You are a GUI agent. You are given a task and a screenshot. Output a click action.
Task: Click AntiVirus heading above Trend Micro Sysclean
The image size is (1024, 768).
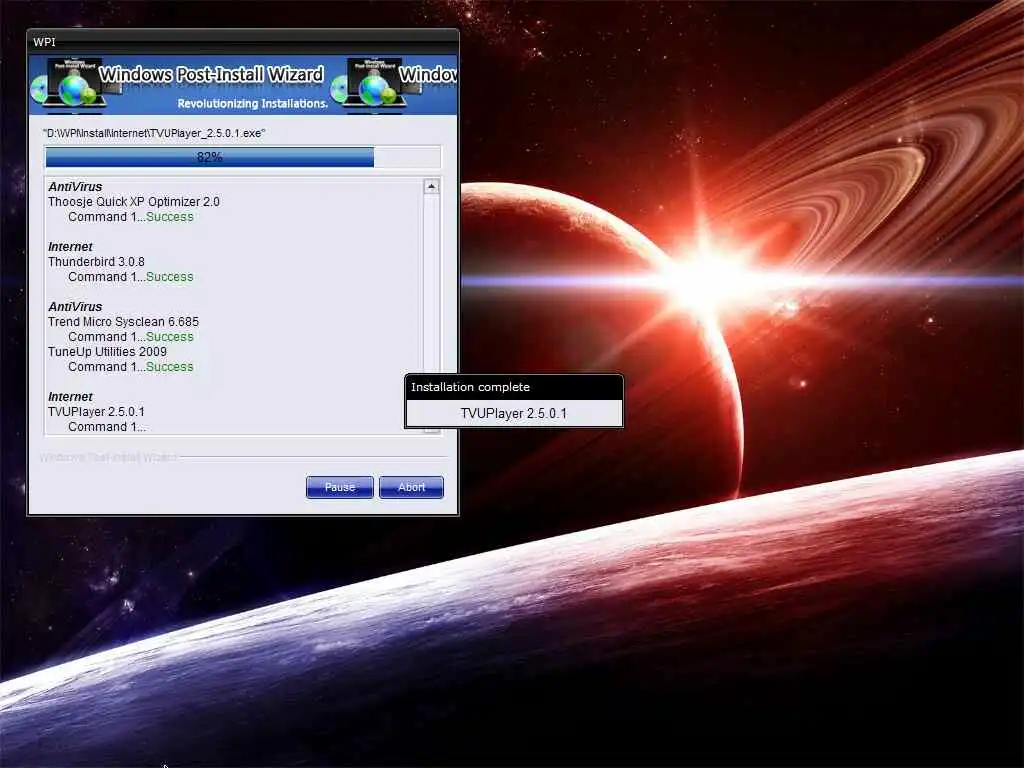point(75,307)
